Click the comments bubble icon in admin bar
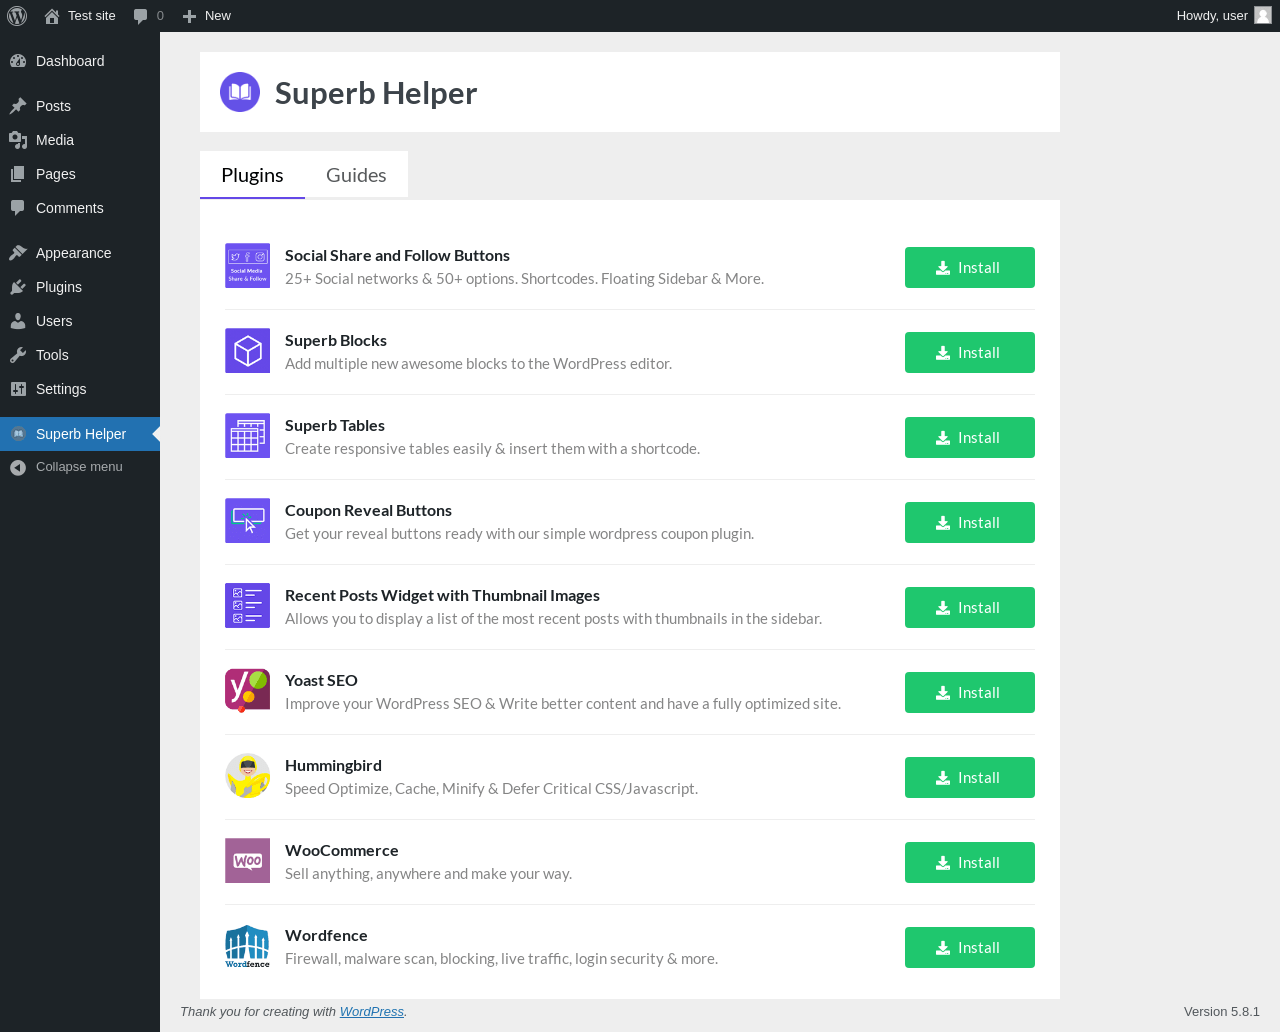 click(141, 16)
